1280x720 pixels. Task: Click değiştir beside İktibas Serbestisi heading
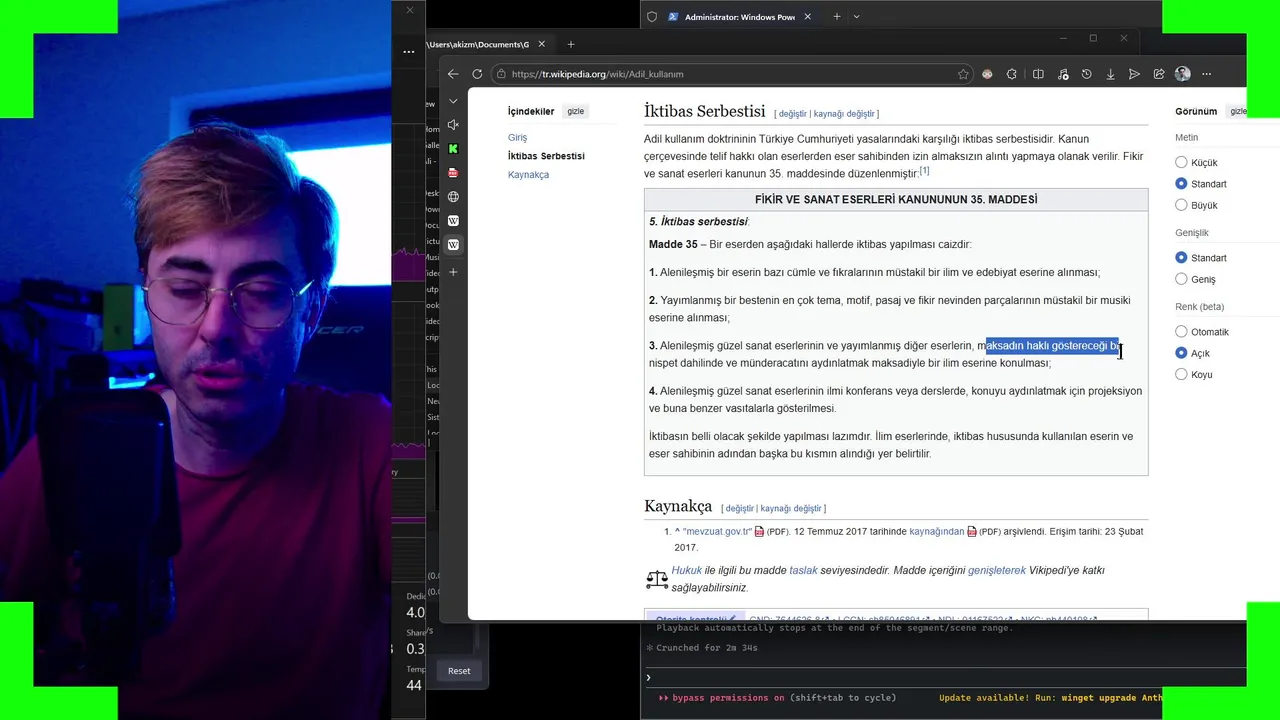[792, 114]
